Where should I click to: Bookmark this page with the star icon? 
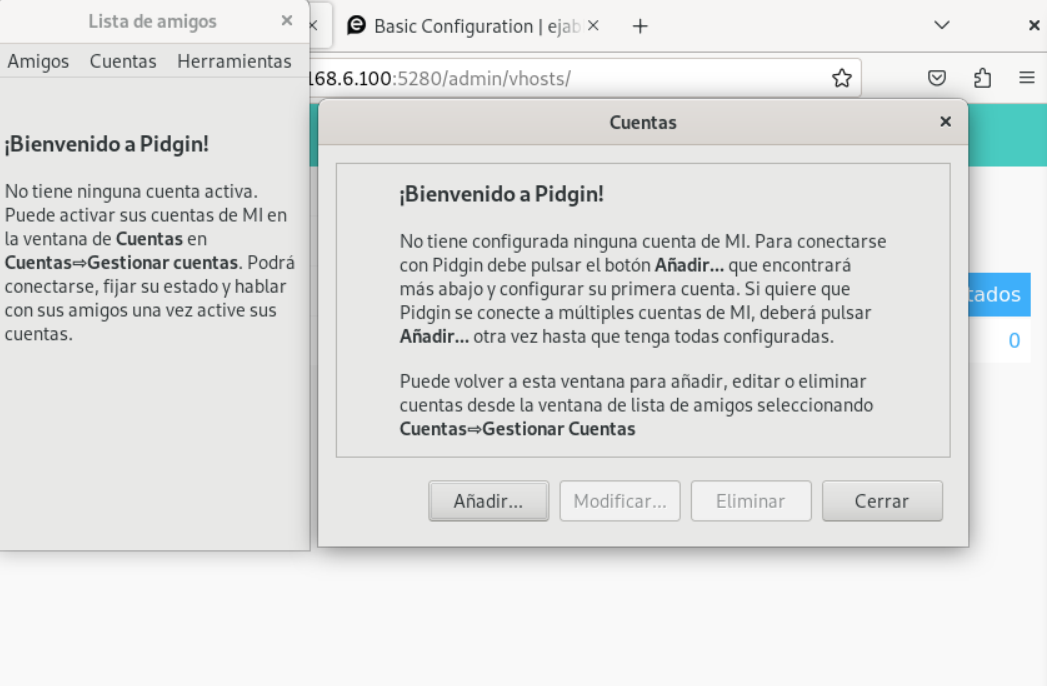[842, 78]
